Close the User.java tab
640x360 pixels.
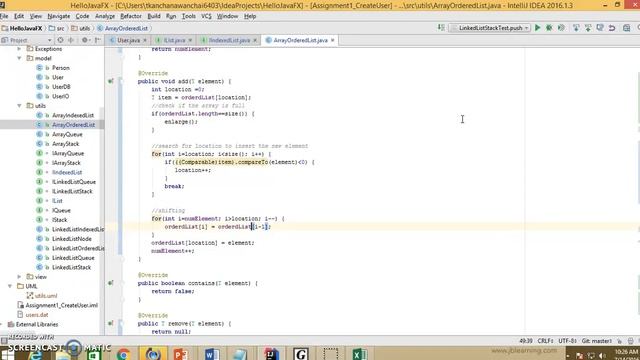[x=145, y=40]
